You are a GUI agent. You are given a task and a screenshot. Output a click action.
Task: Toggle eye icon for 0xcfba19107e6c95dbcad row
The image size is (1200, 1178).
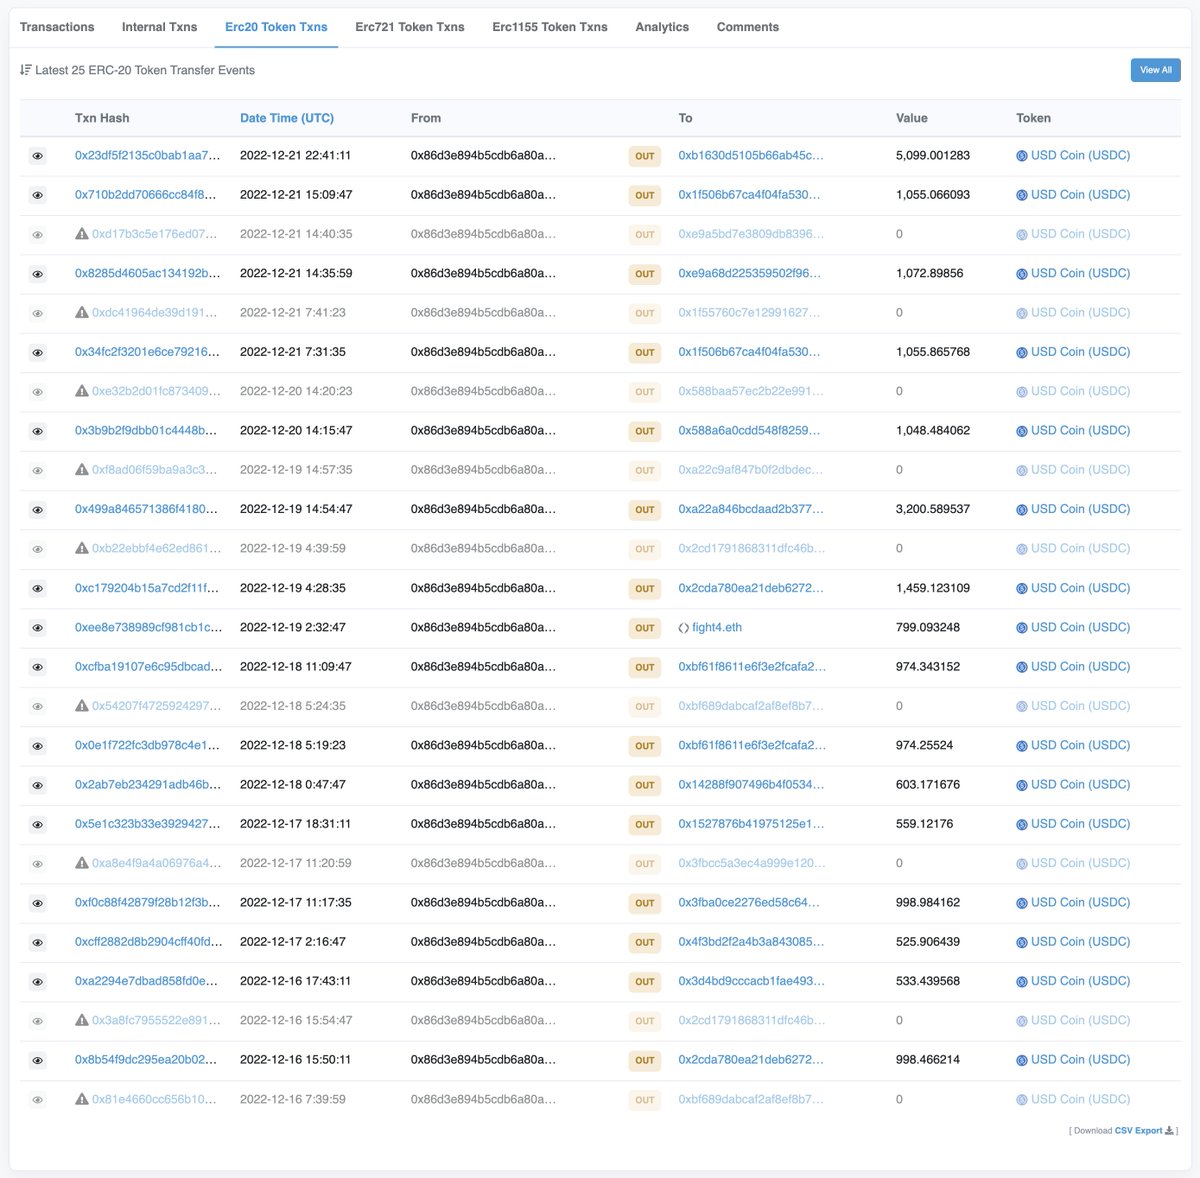pyautogui.click(x=37, y=667)
